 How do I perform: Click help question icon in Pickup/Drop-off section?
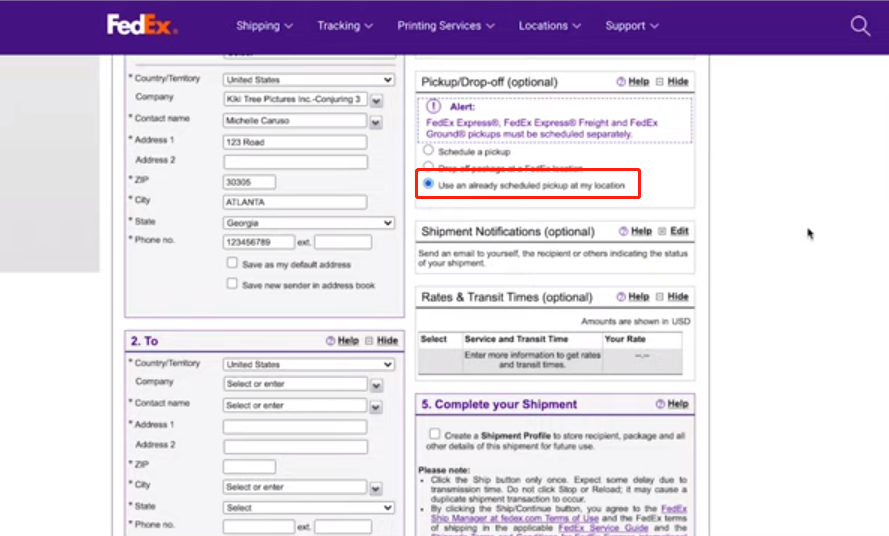(x=621, y=82)
